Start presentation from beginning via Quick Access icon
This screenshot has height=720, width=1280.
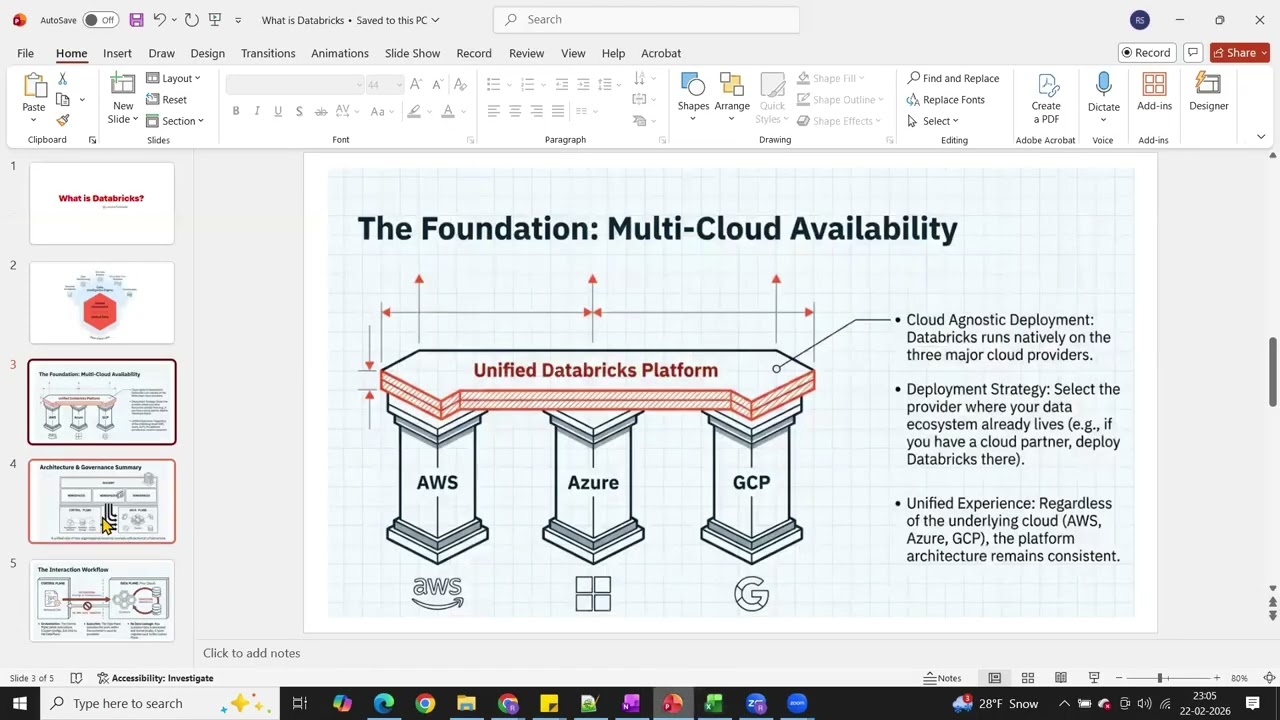click(x=215, y=20)
